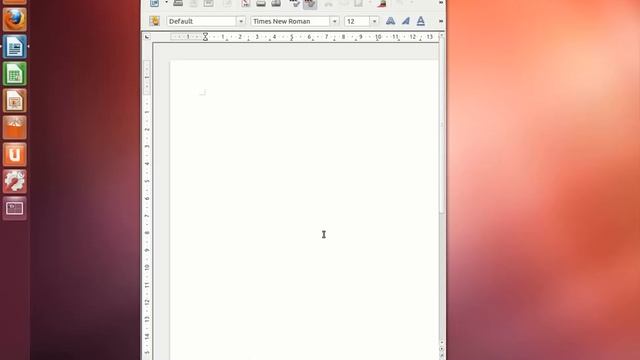Click the font size field showing 12
The width and height of the screenshot is (640, 360).
(x=357, y=21)
